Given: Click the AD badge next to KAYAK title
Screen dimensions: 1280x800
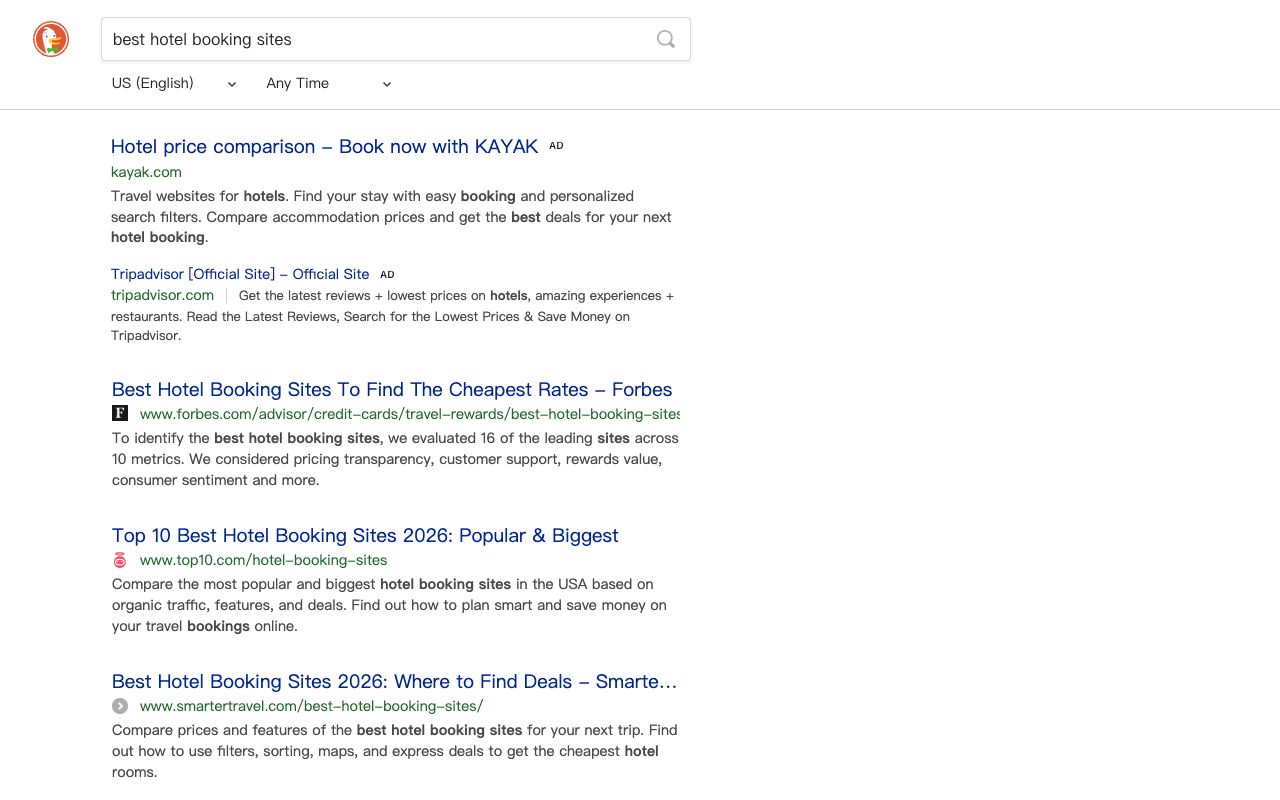Looking at the screenshot, I should coord(556,146).
